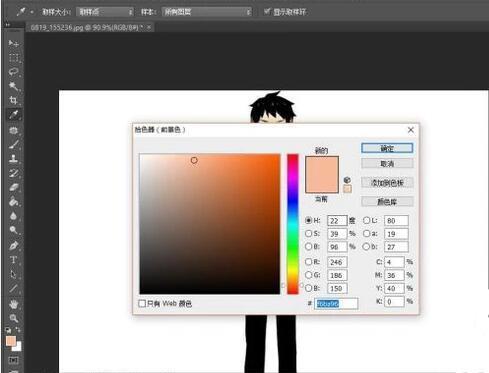Confirm with the 确定 OK button
This screenshot has width=489, height=373.
387,148
